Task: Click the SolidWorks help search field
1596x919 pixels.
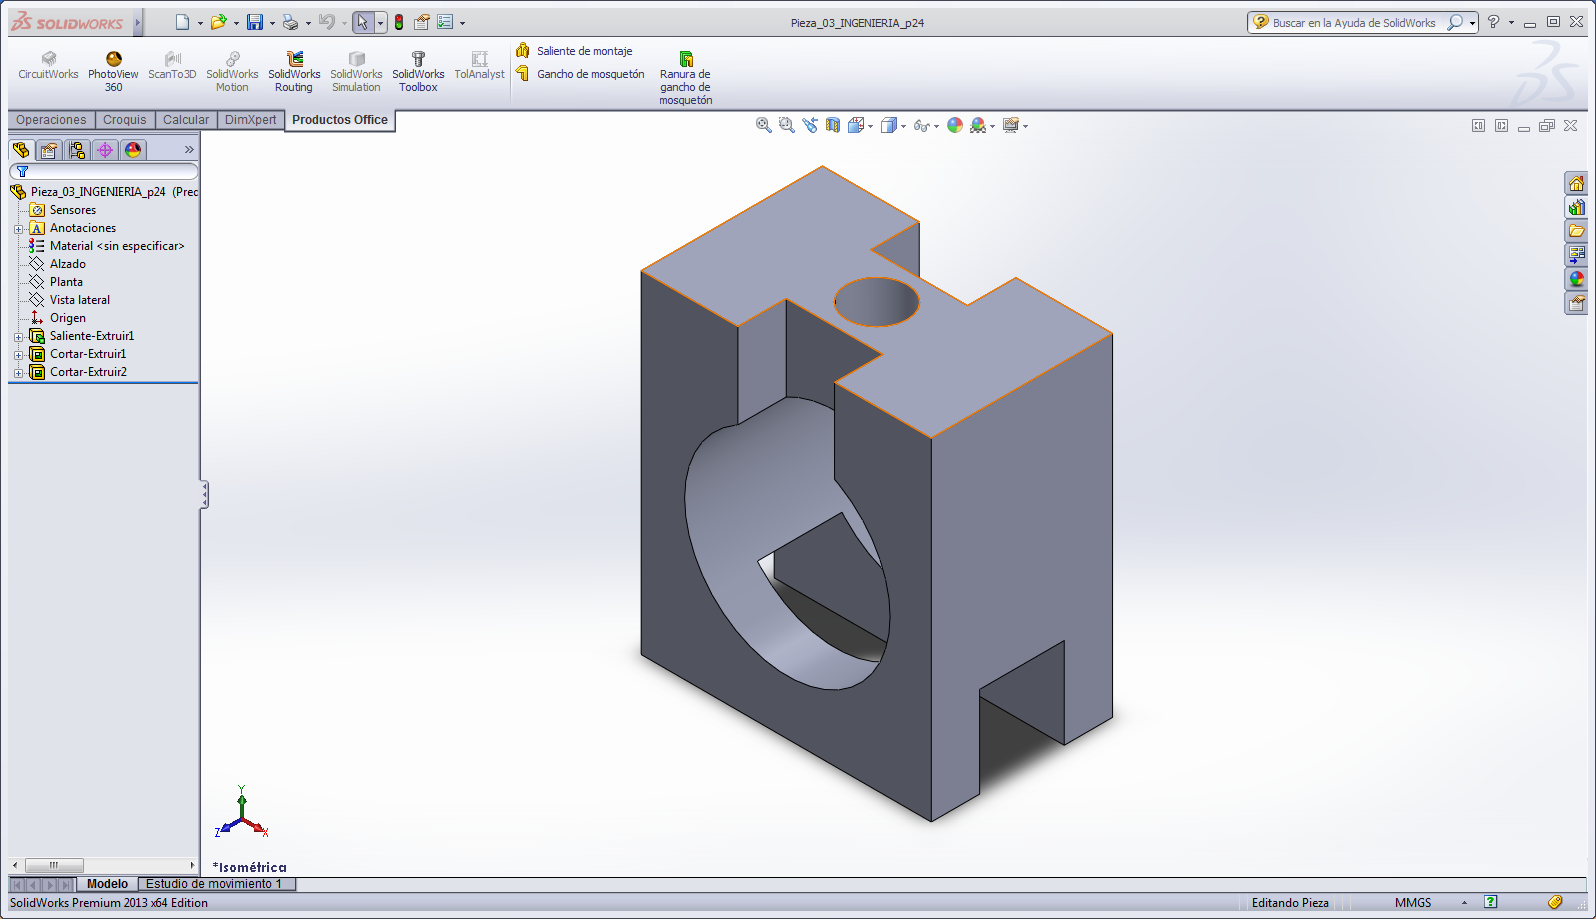Action: [1354, 22]
